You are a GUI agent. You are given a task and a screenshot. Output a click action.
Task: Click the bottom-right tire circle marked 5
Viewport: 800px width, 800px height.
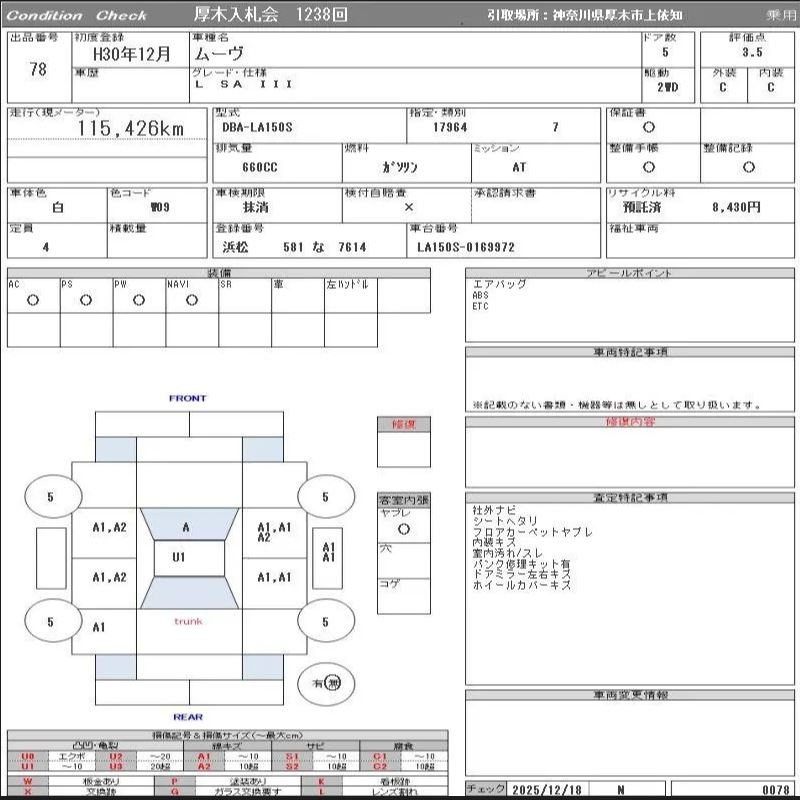coord(325,622)
